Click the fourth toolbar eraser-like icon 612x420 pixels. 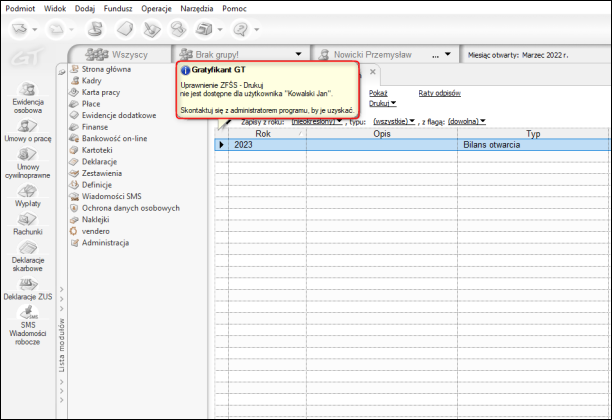click(x=125, y=29)
